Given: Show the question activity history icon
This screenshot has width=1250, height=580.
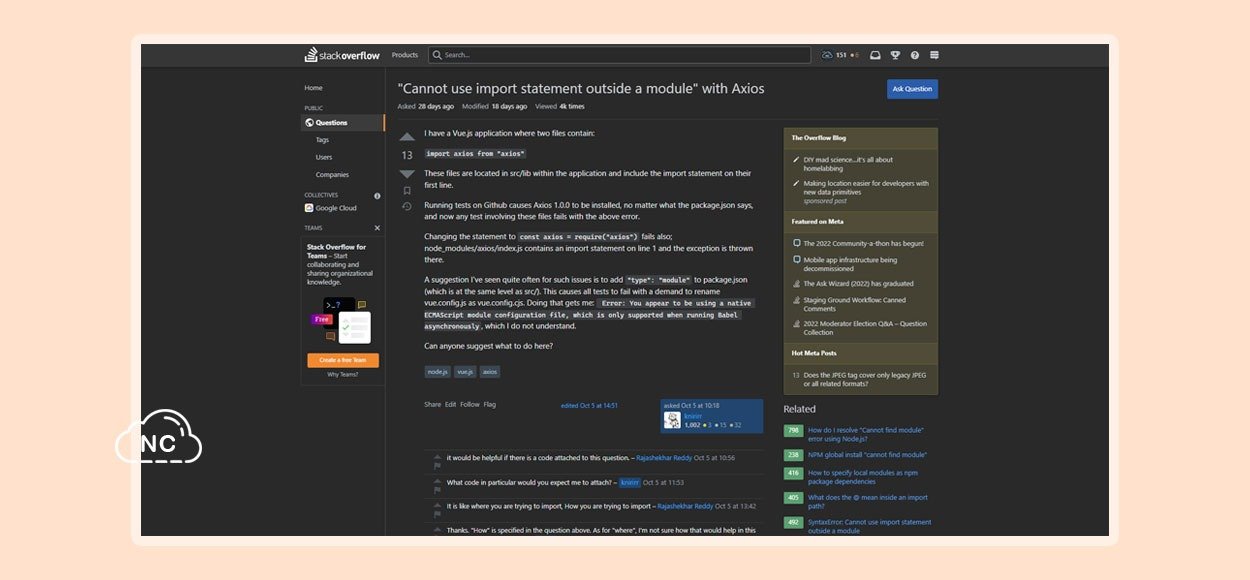Looking at the screenshot, I should tap(407, 206).
